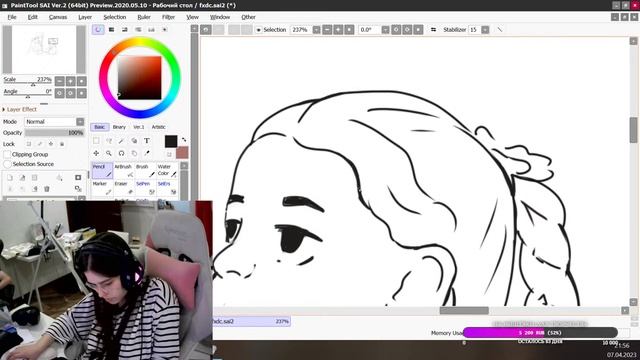Switch to the Ver.1 brush tab
The image size is (640, 360).
coord(139,127)
